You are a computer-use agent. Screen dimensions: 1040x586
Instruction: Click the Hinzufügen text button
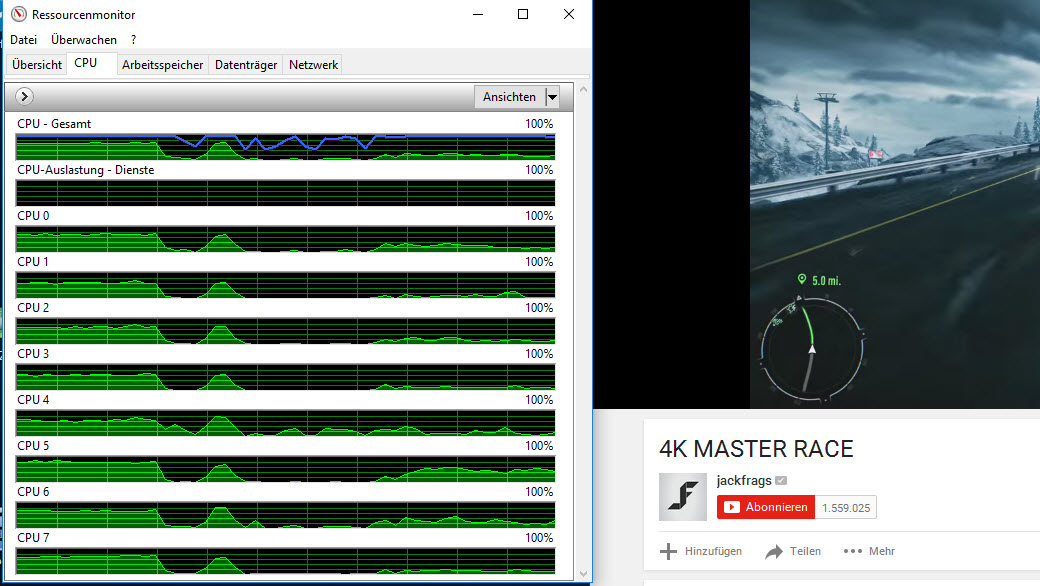(x=713, y=551)
